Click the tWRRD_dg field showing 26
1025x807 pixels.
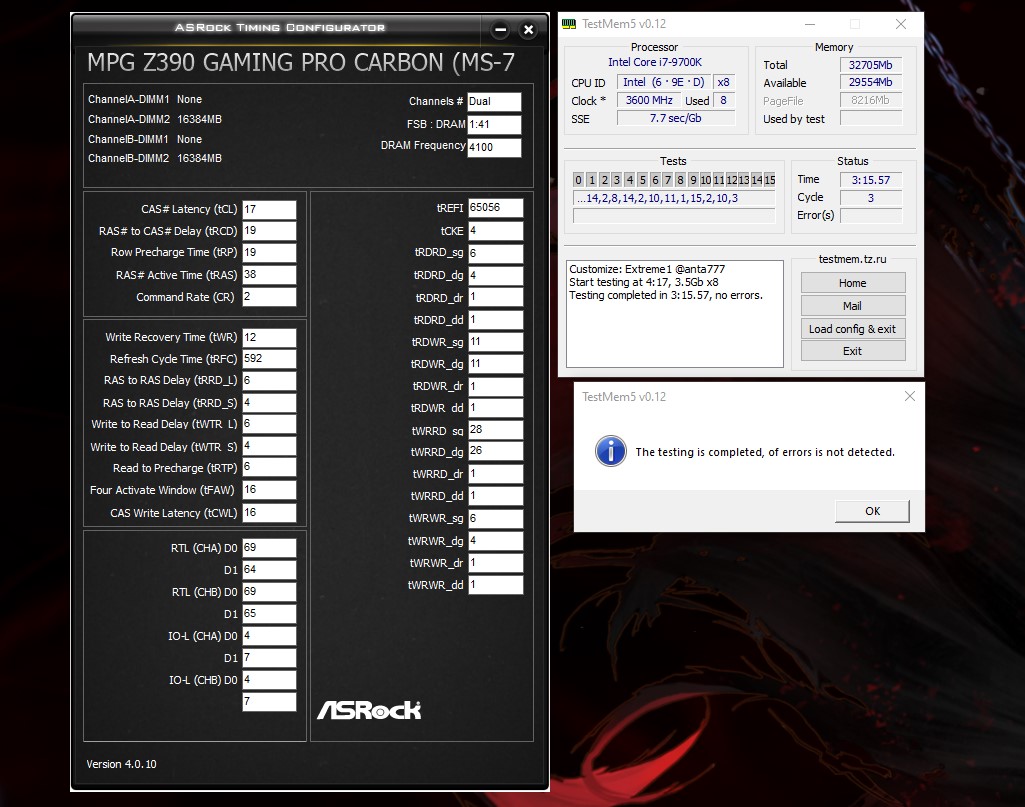coord(496,451)
